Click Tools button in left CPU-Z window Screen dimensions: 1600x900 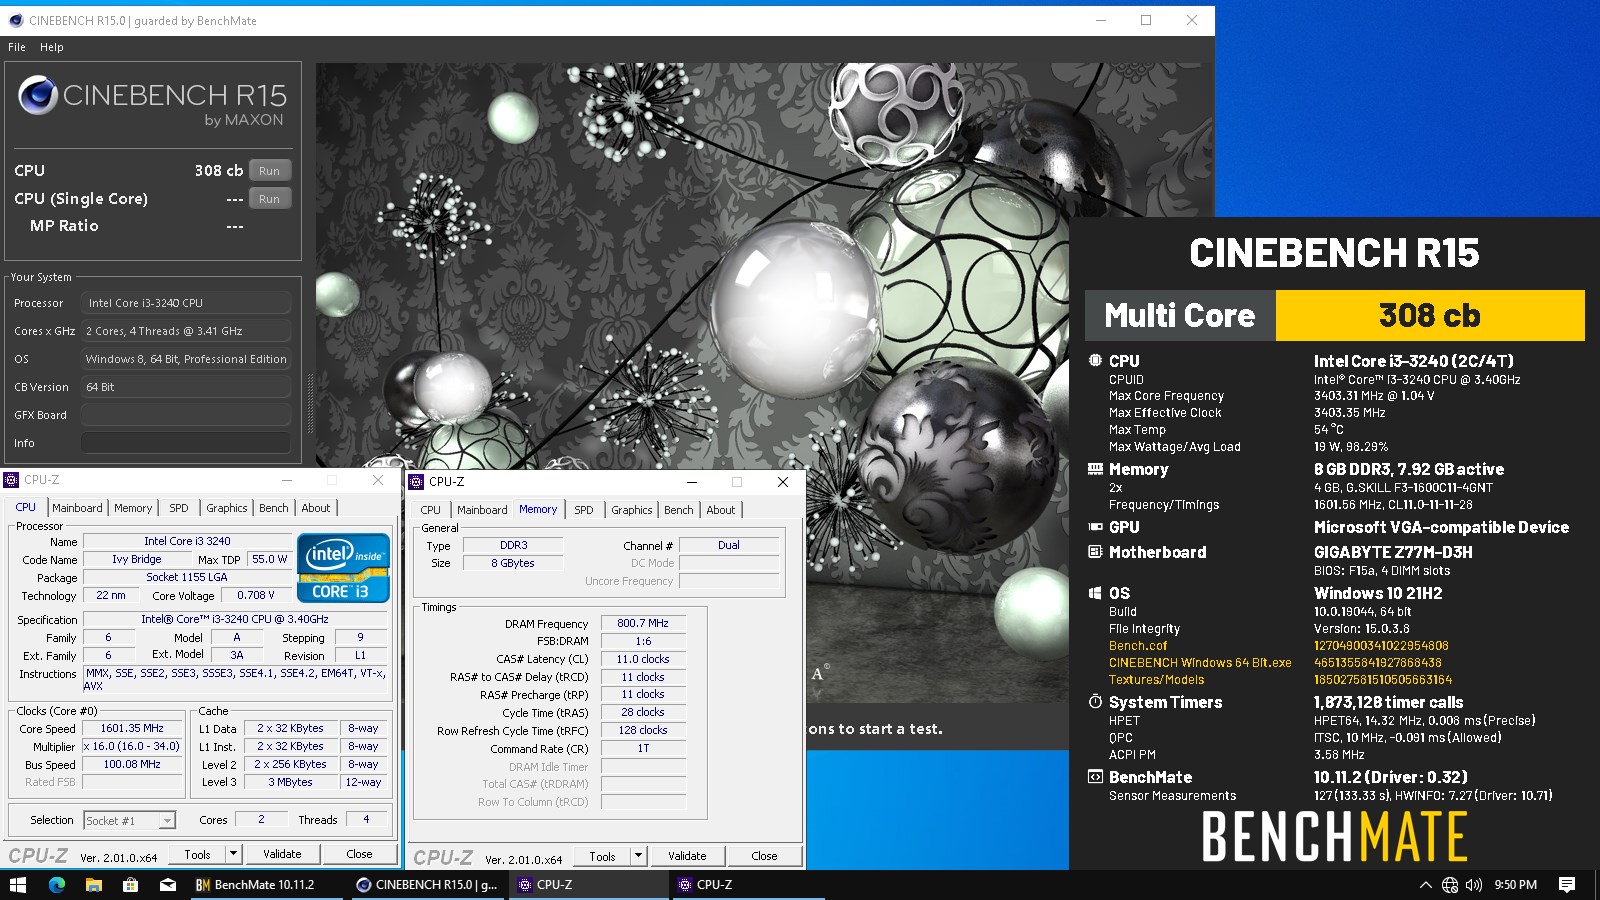198,855
